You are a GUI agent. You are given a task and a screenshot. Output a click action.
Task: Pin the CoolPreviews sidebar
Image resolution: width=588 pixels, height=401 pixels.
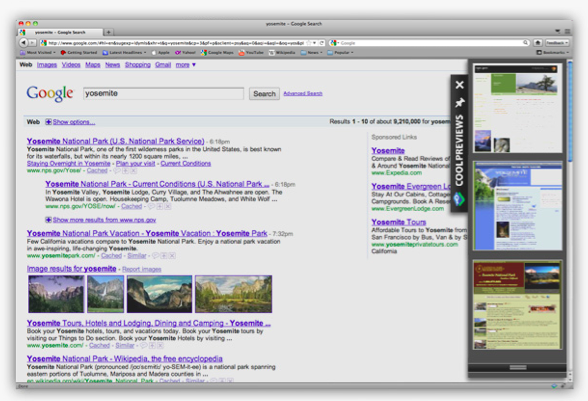(459, 102)
